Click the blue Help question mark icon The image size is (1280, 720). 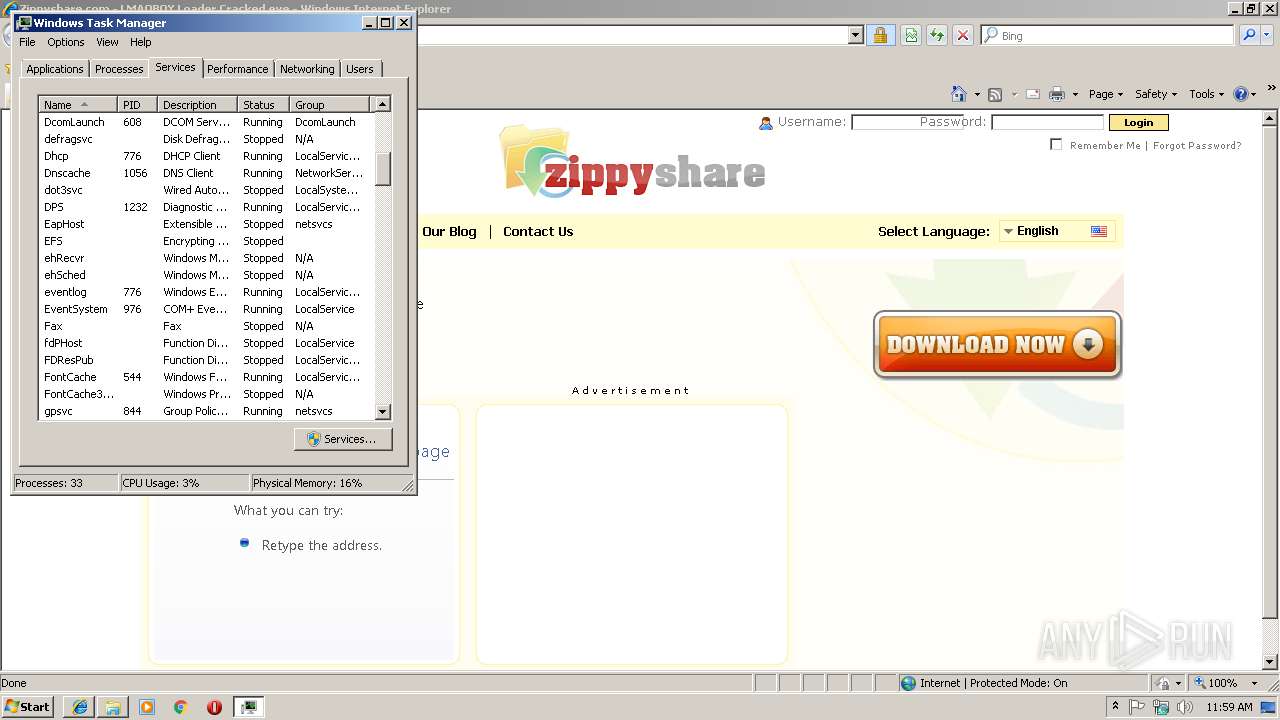coord(1241,94)
